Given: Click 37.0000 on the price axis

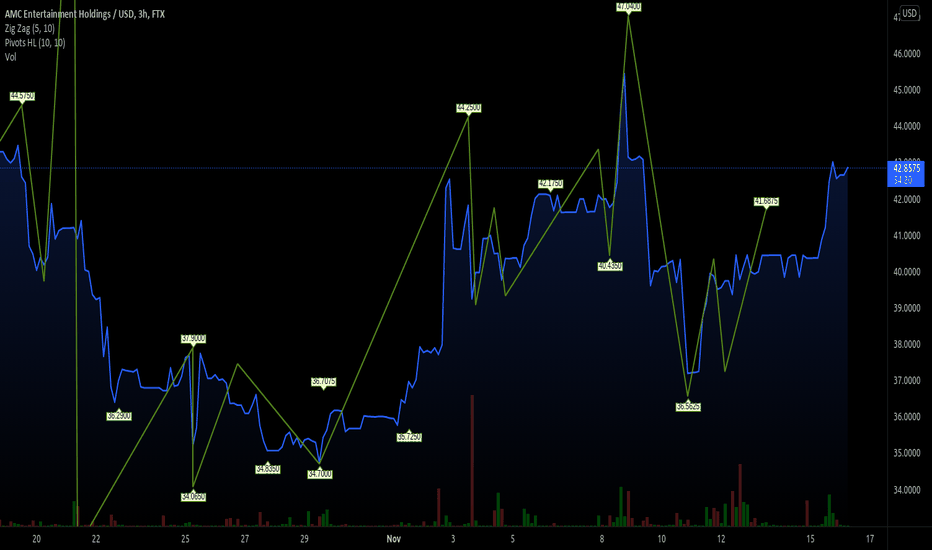Looking at the screenshot, I should point(906,381).
